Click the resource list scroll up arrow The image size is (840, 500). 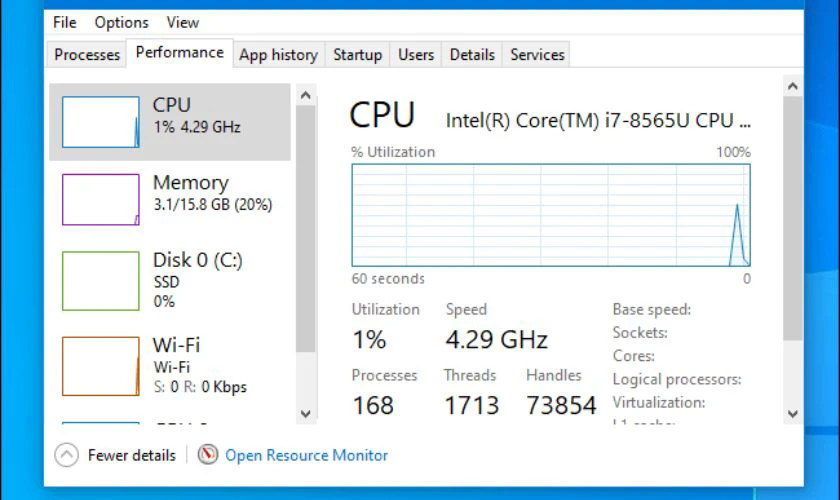click(x=306, y=95)
